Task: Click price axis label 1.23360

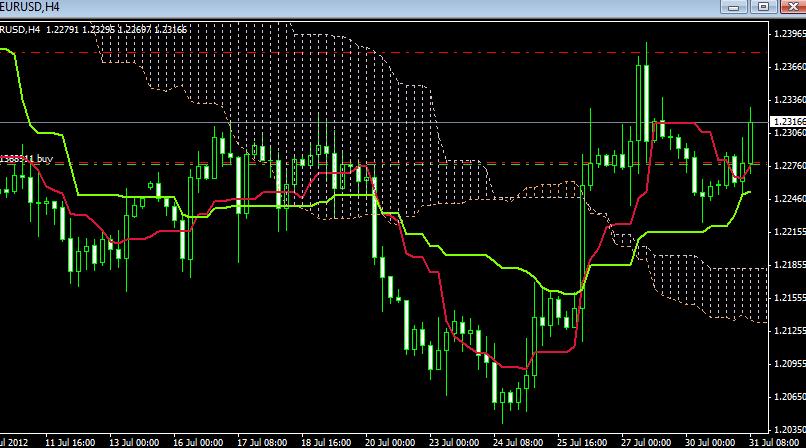Action: [x=790, y=100]
